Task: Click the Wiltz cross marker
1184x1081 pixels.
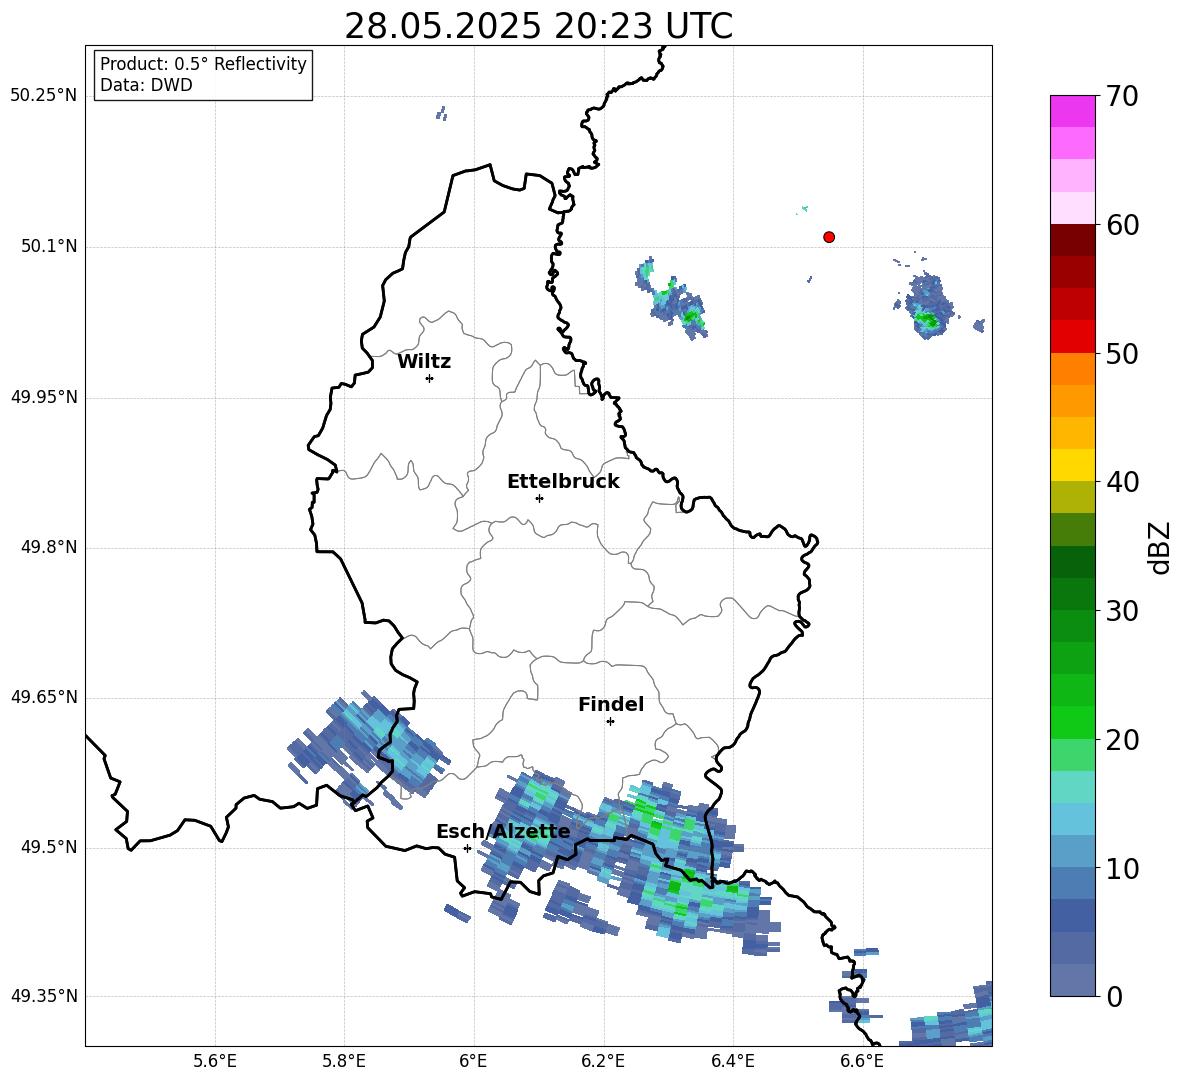Action: click(430, 378)
